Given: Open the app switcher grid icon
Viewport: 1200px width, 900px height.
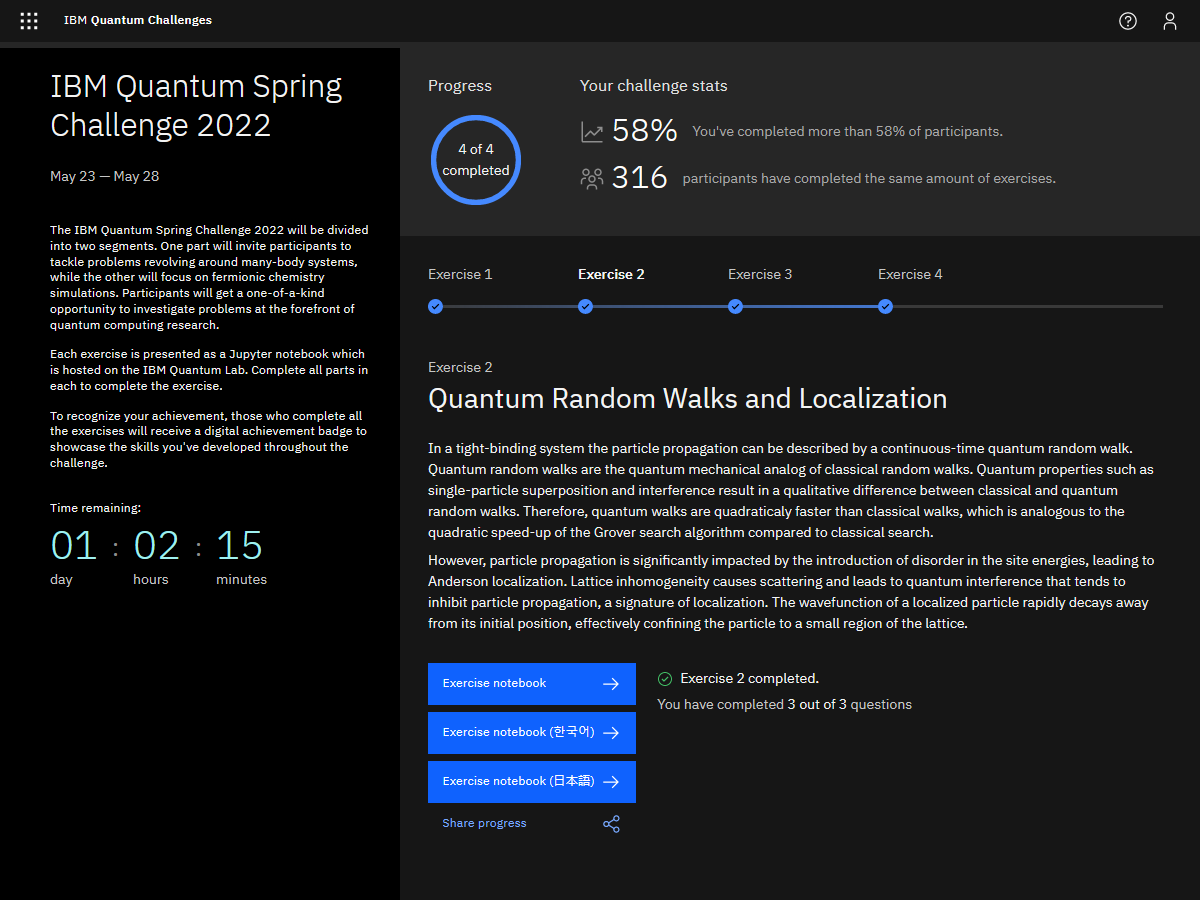Looking at the screenshot, I should click(29, 20).
